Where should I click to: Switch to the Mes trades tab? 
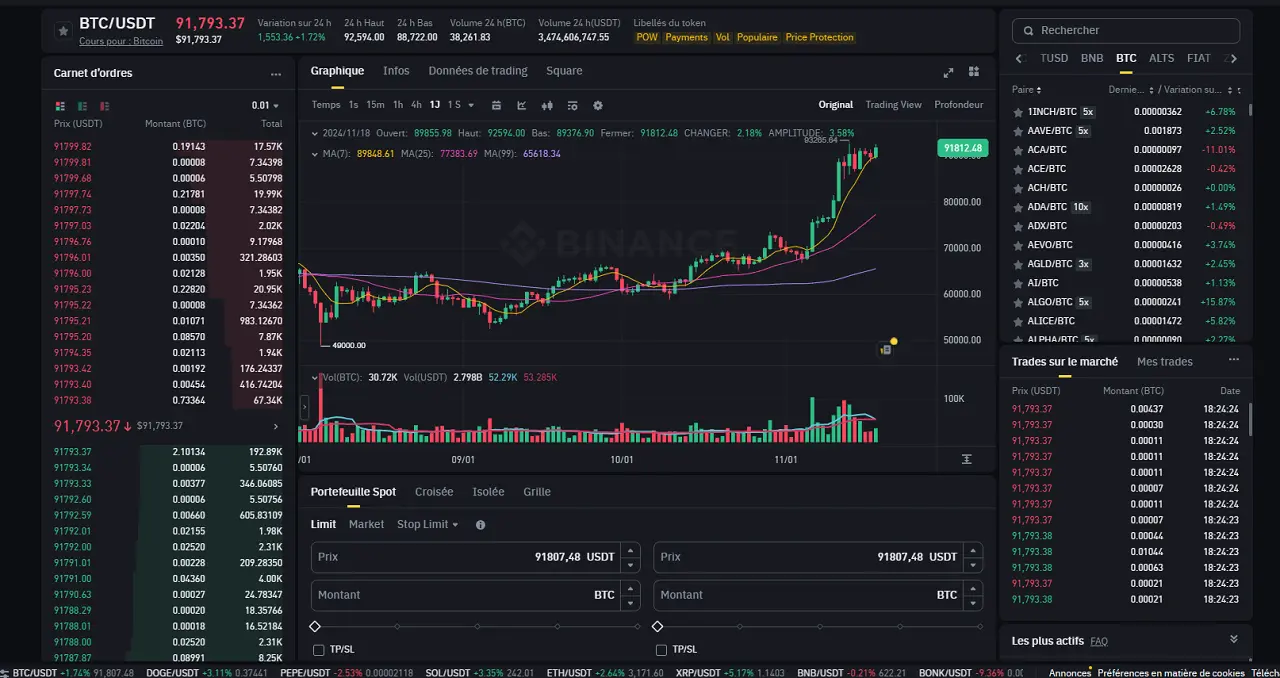pos(1165,362)
